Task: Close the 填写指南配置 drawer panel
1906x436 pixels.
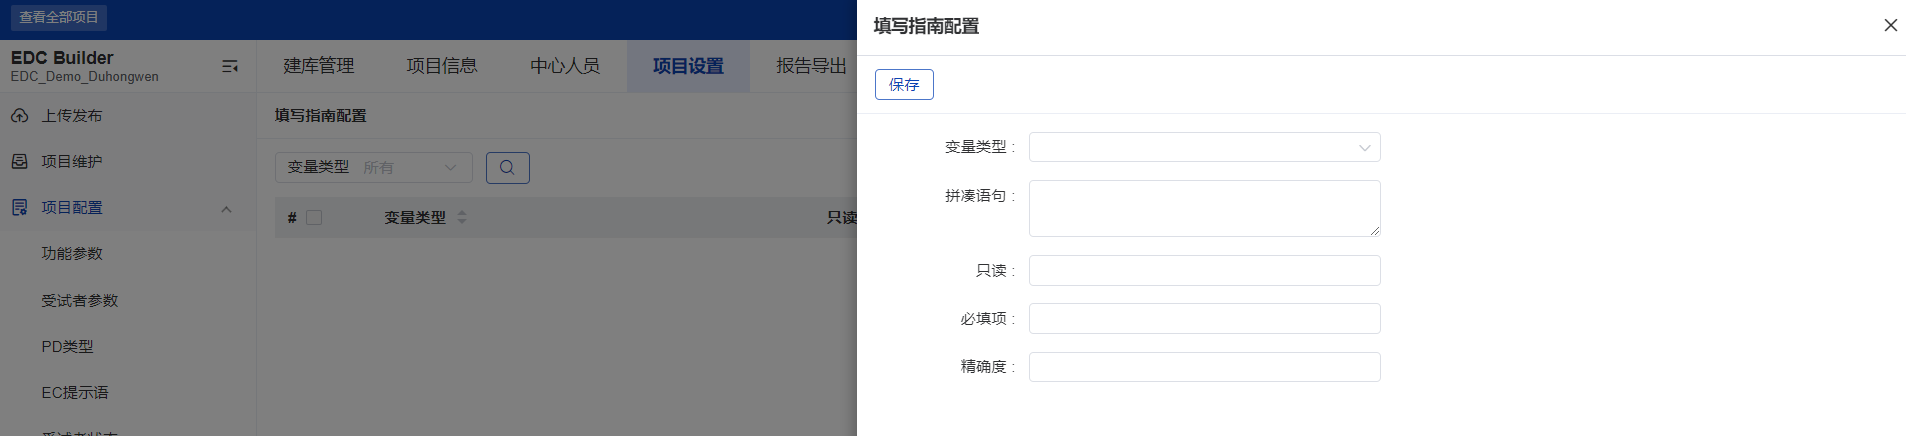Action: [x=1890, y=25]
